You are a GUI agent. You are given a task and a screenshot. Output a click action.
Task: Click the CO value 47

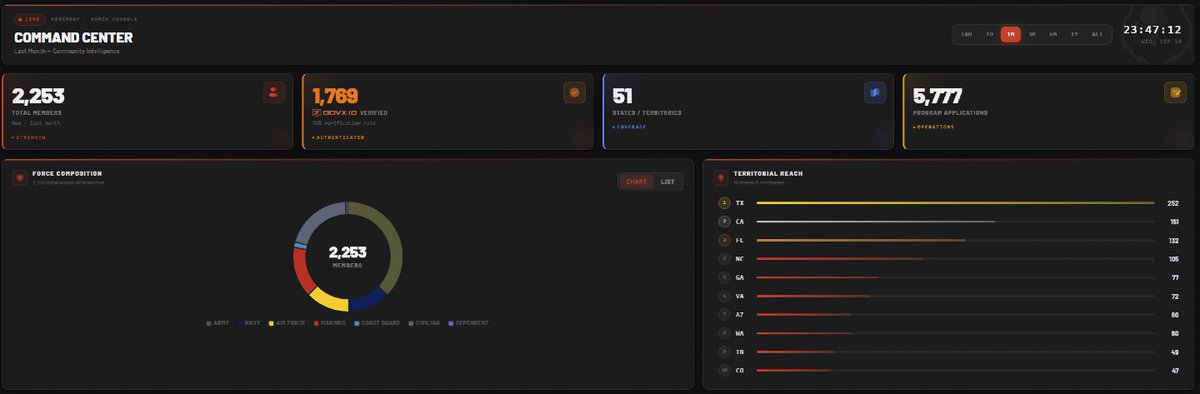[x=1175, y=370]
